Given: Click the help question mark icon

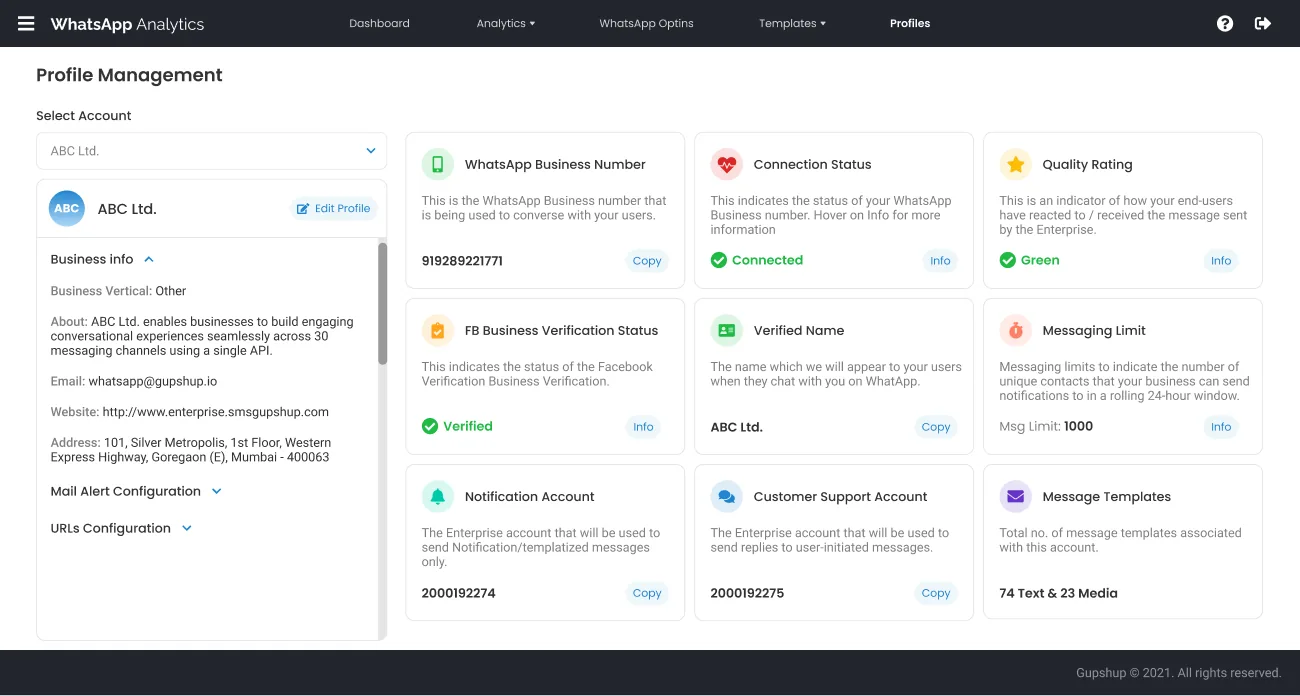Looking at the screenshot, I should click(1225, 23).
